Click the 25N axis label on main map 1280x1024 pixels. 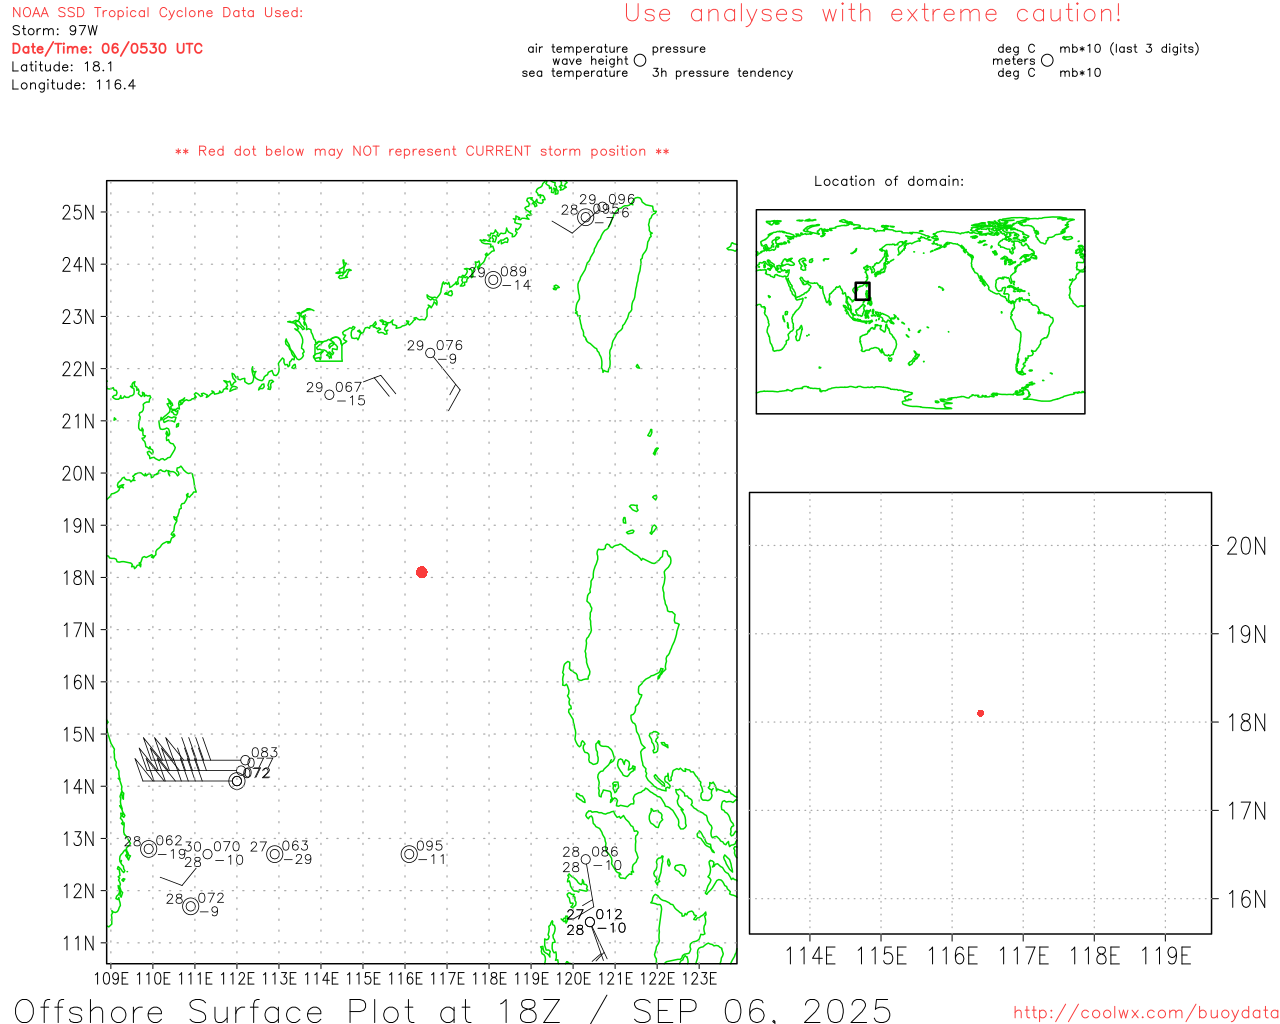(78, 213)
